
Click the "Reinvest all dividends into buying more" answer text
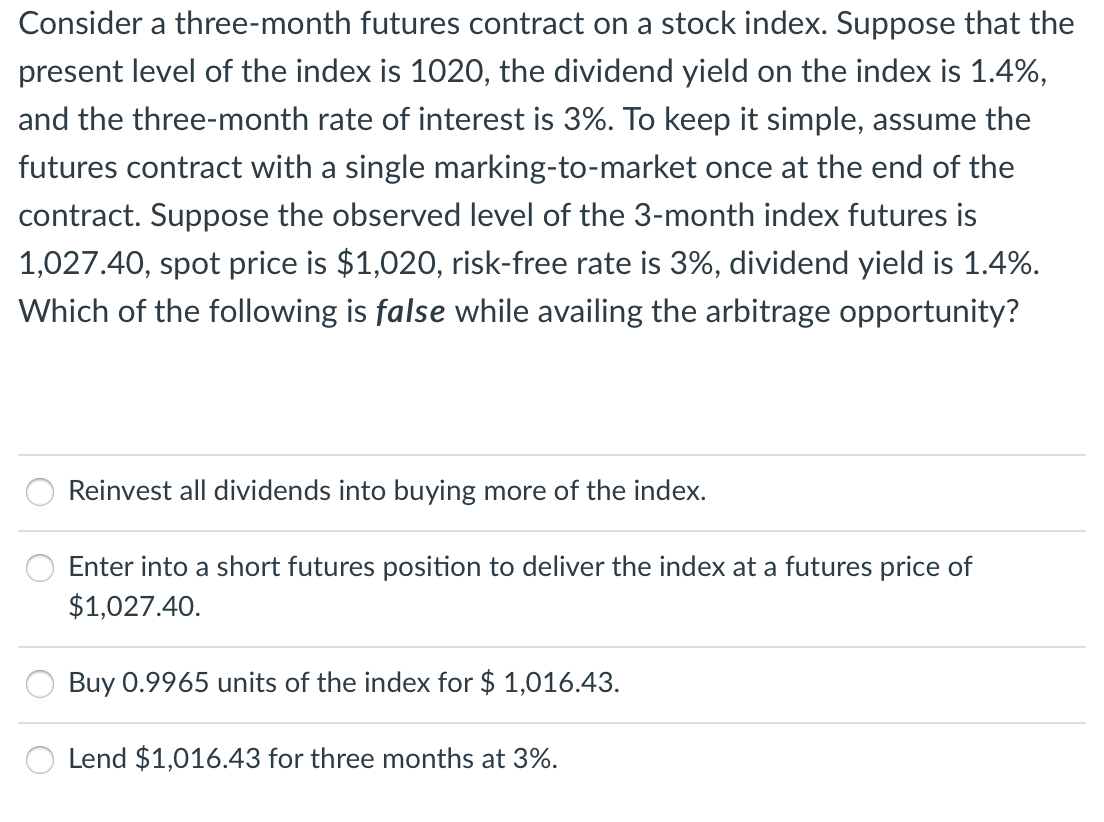(387, 491)
